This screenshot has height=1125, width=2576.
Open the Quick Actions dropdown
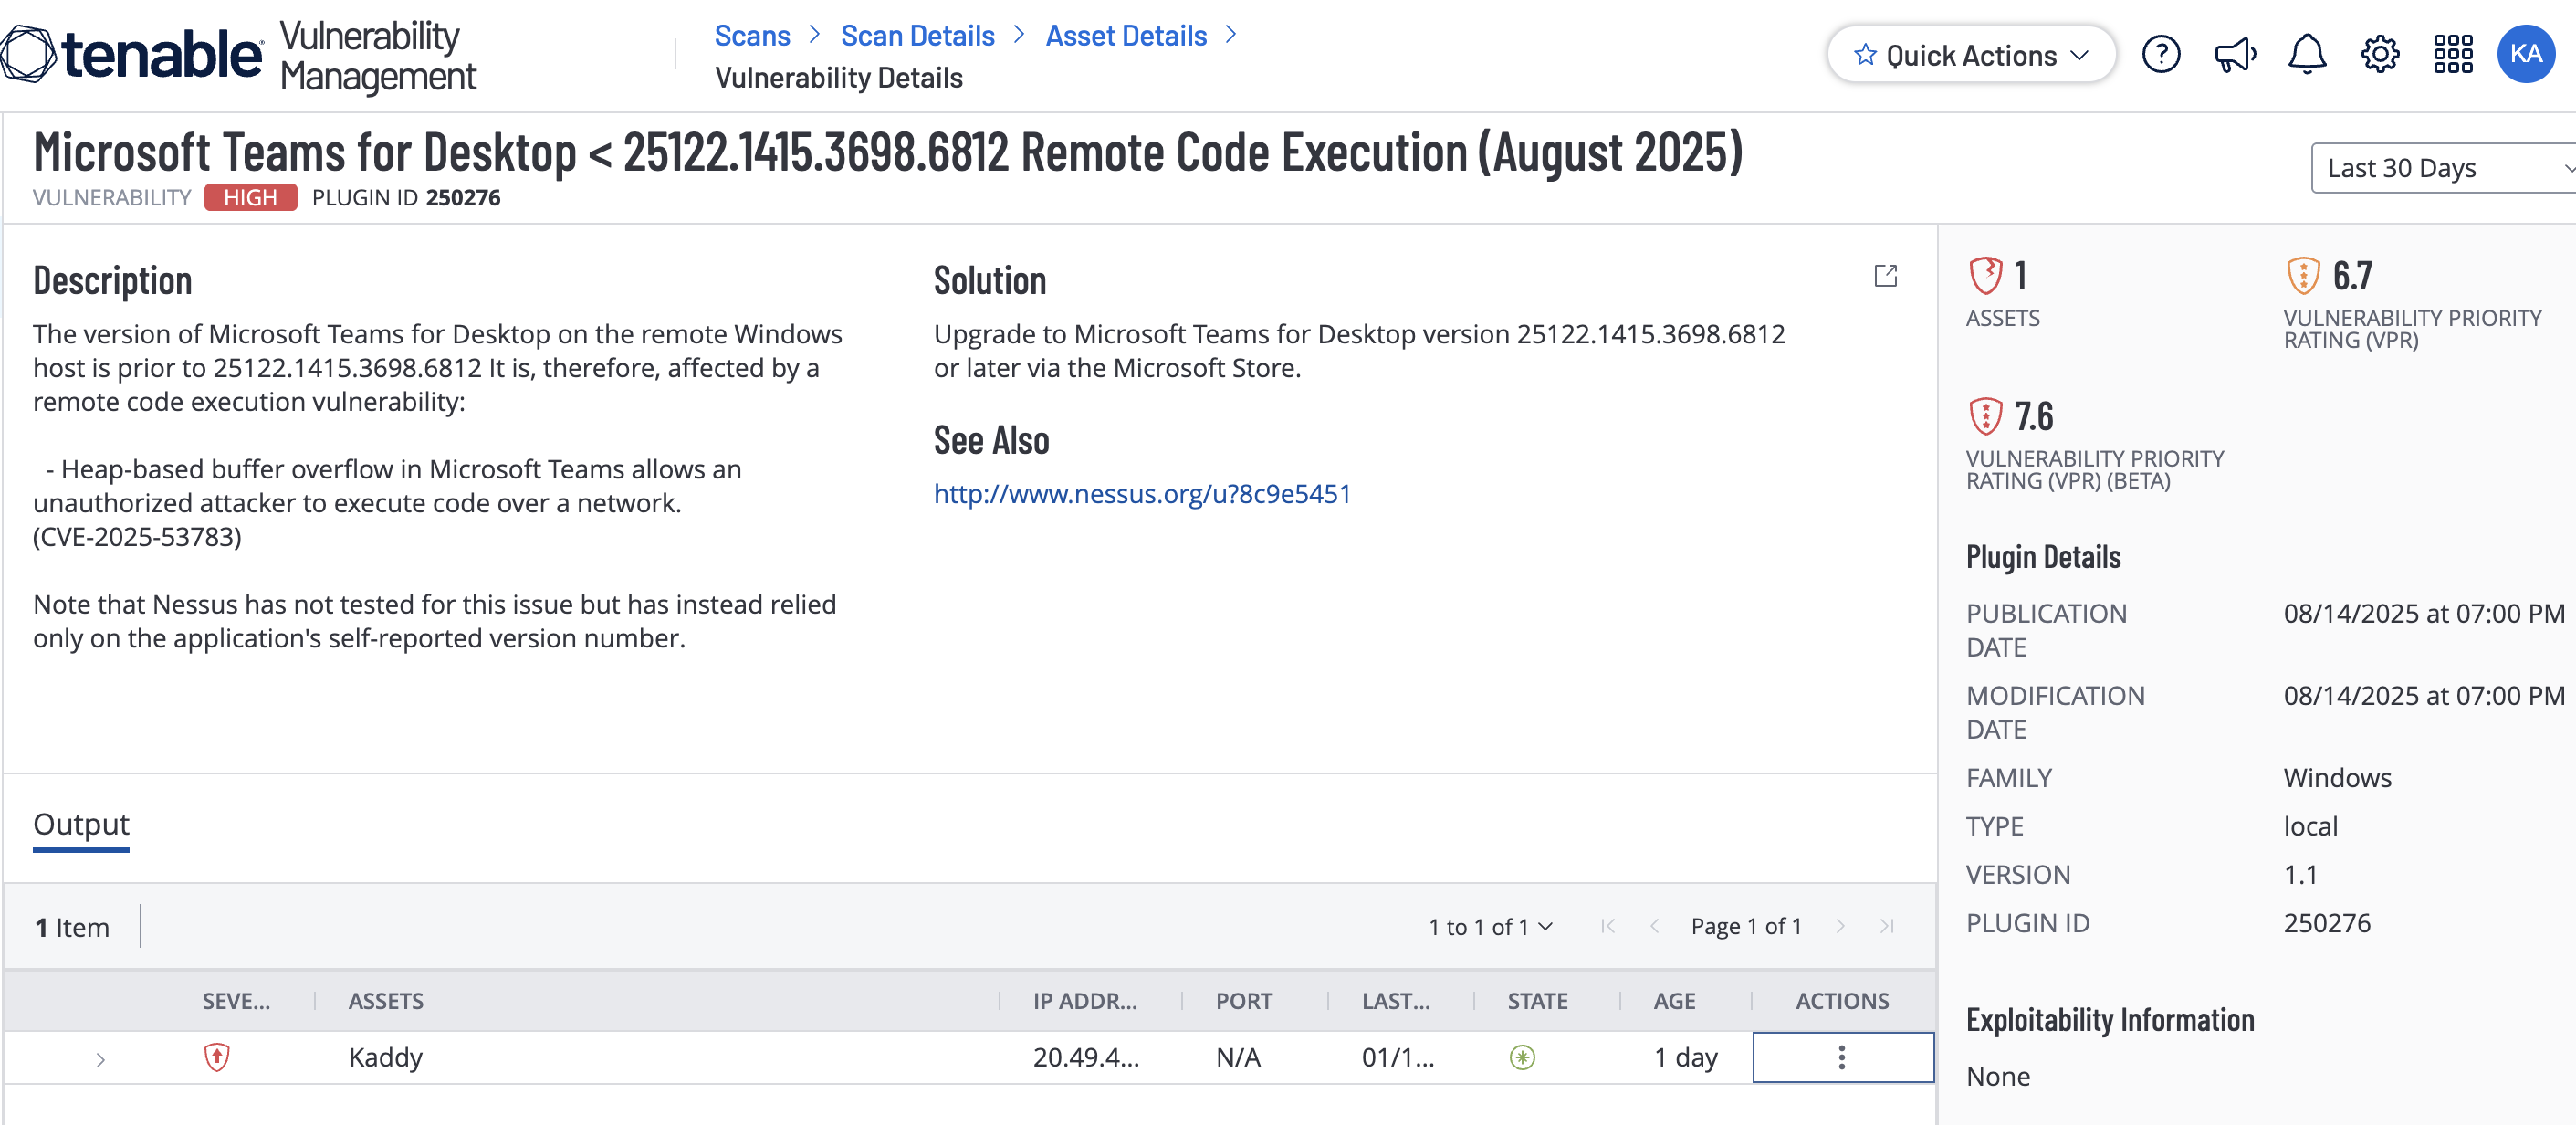click(1971, 54)
